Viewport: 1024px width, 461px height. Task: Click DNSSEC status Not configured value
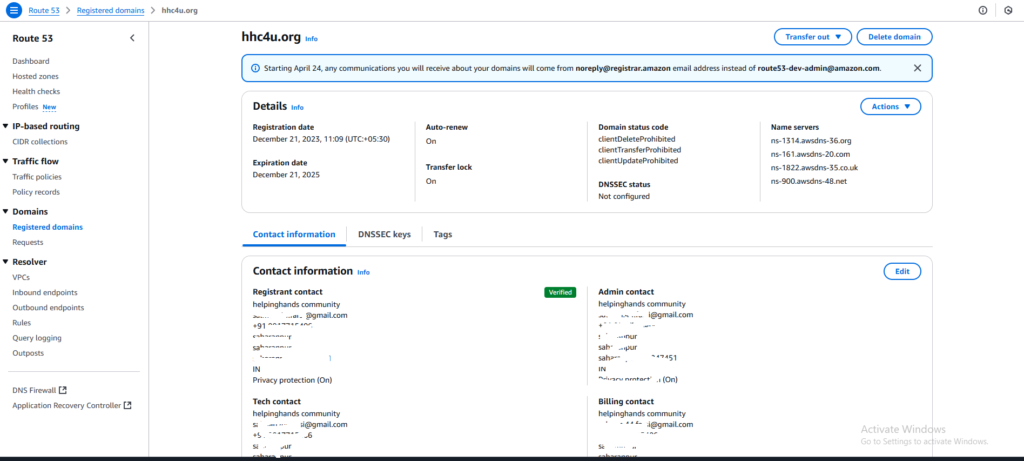[624, 196]
